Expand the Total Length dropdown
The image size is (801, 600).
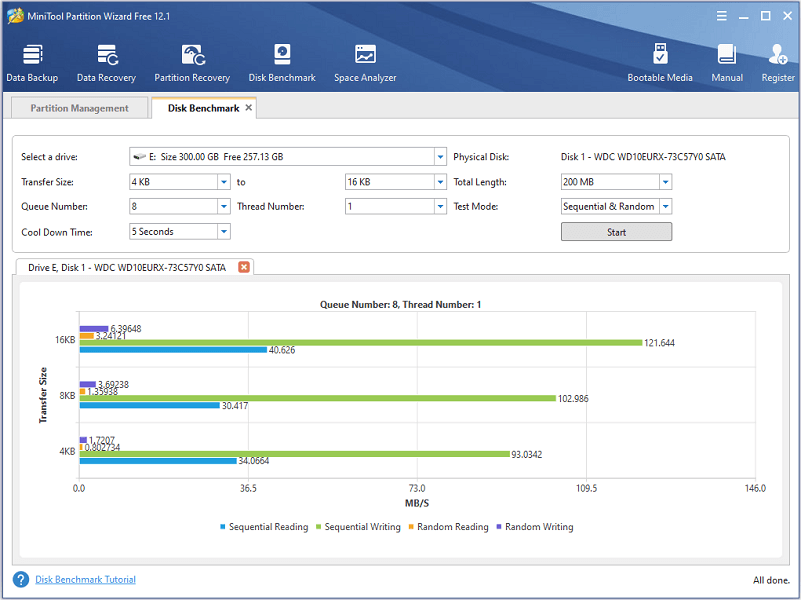pyautogui.click(x=665, y=182)
